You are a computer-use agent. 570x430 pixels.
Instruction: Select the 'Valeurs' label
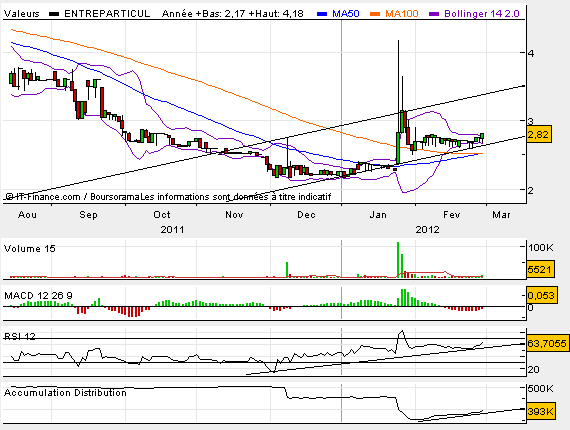click(21, 14)
